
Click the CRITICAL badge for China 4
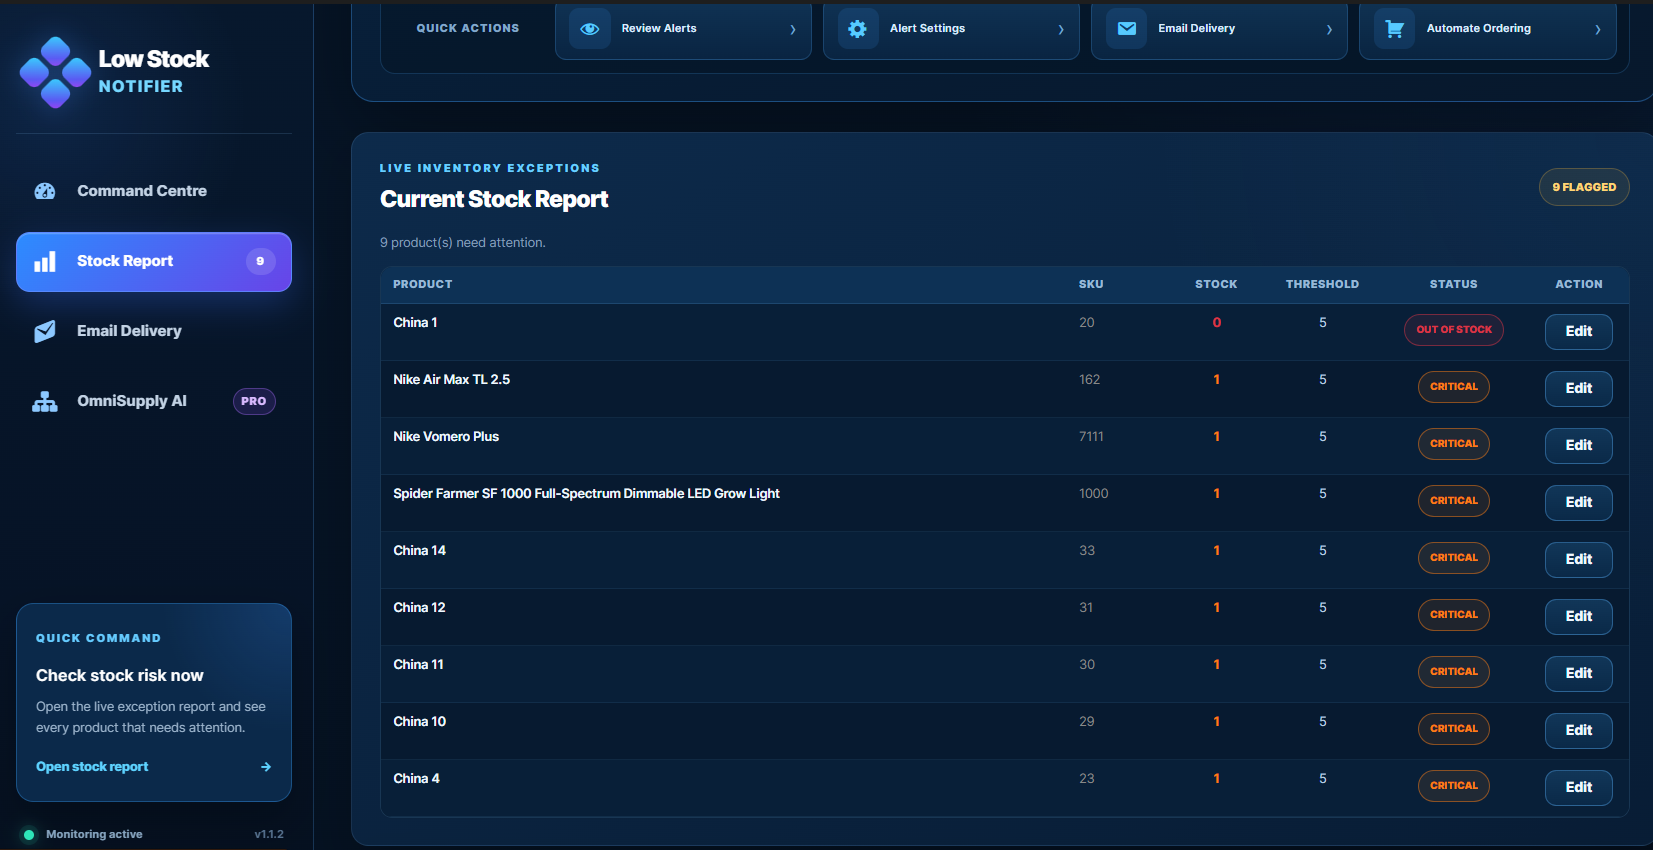[x=1454, y=786]
